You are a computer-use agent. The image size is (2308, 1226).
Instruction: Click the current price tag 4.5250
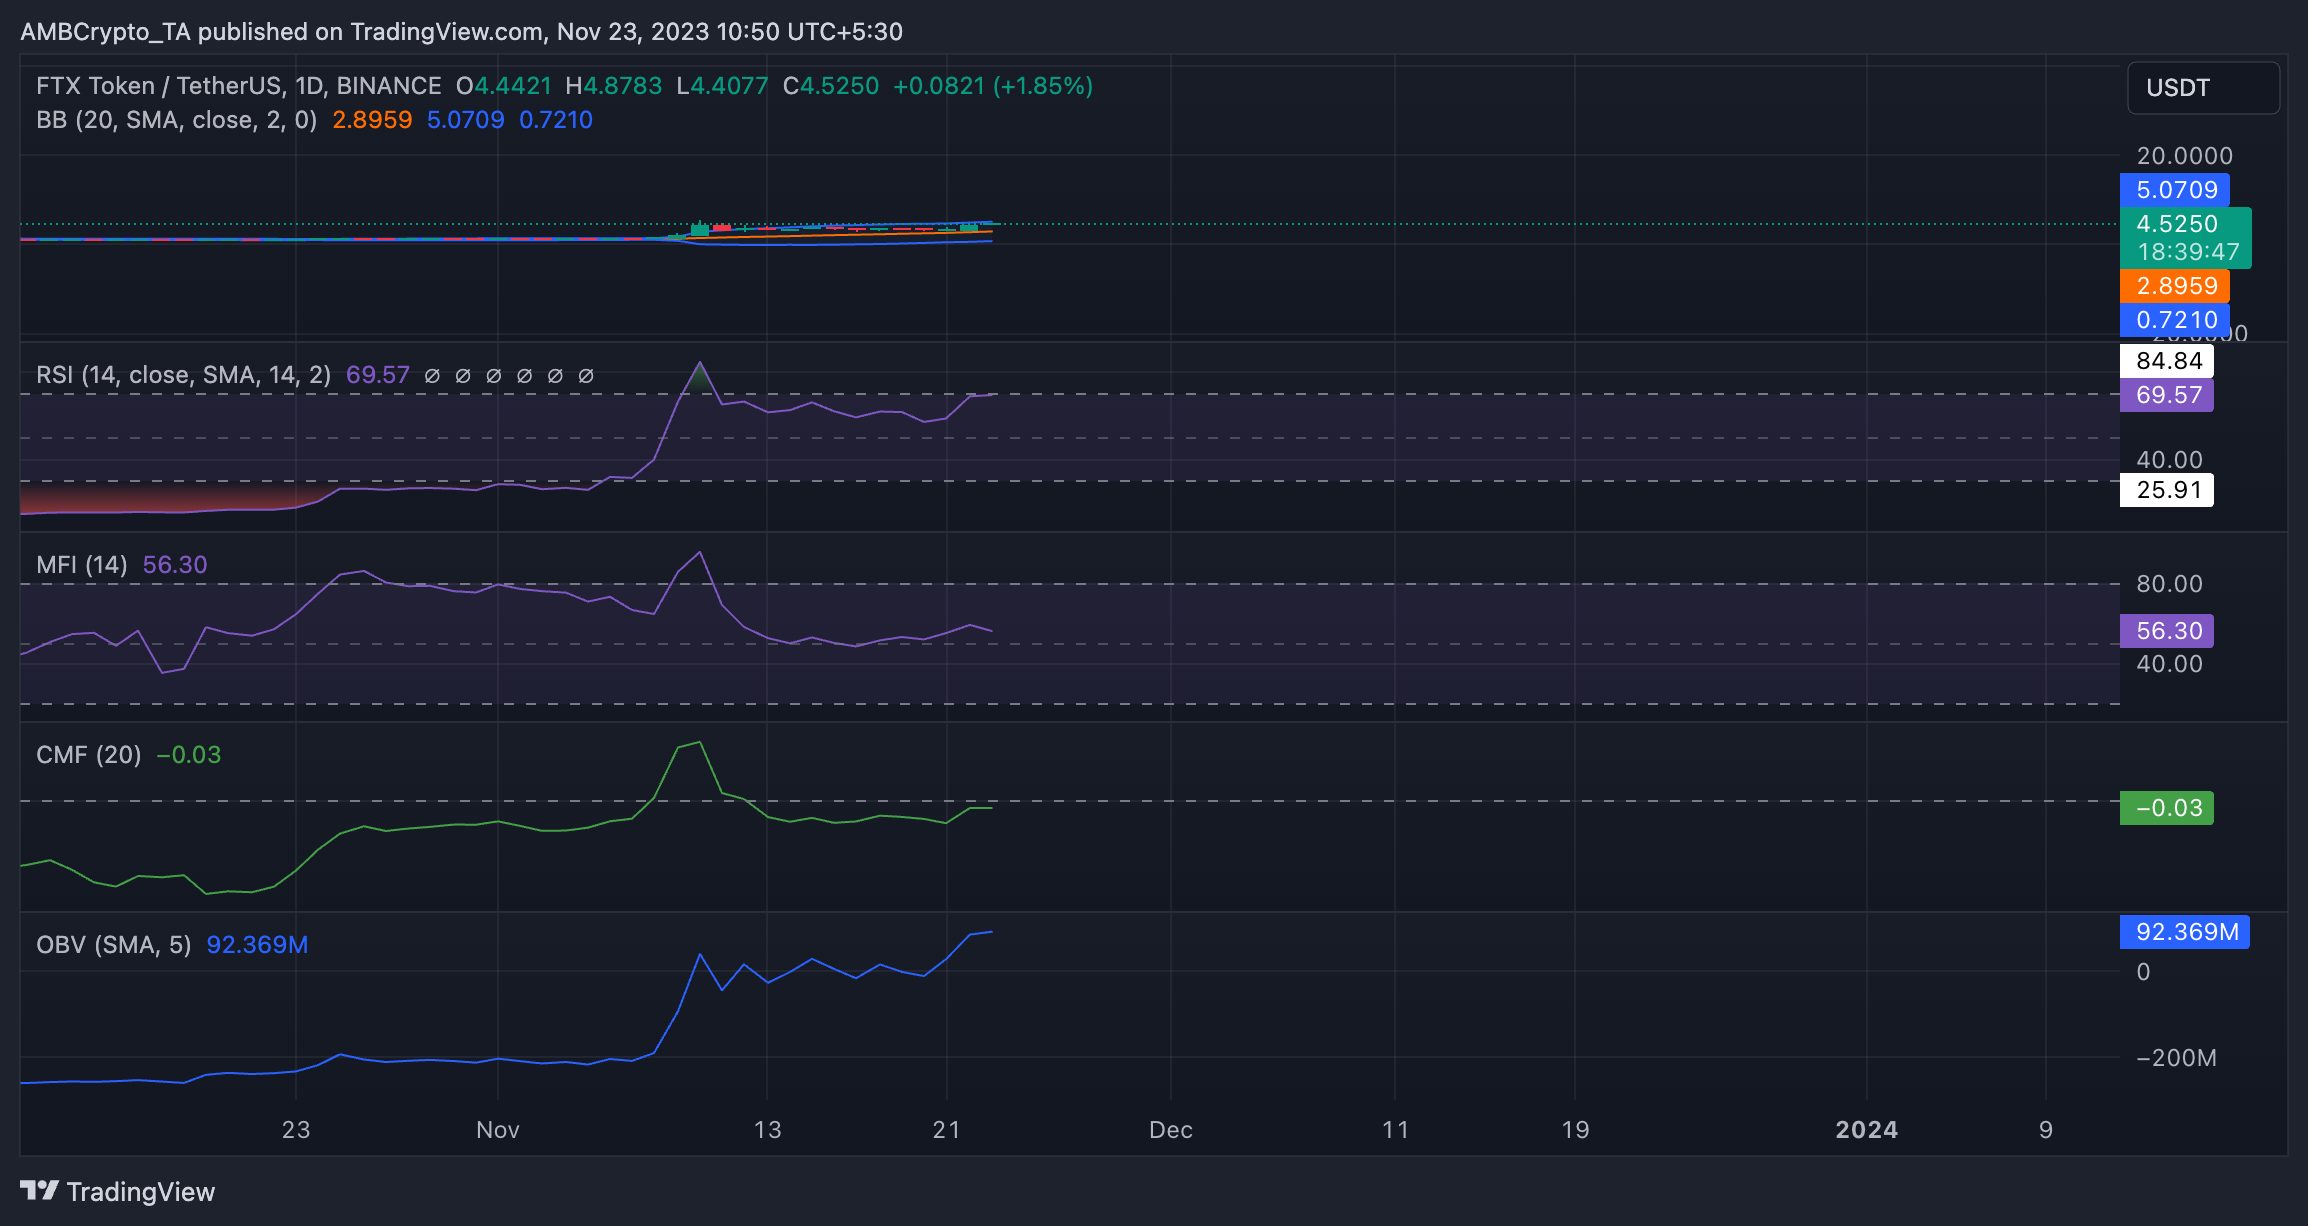point(2185,237)
